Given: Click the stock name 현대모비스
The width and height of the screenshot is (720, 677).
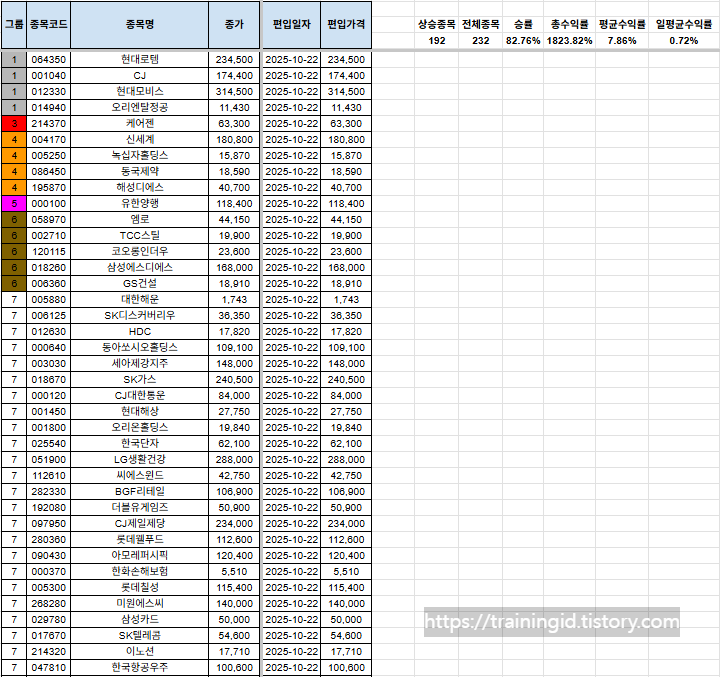Looking at the screenshot, I should point(140,92).
